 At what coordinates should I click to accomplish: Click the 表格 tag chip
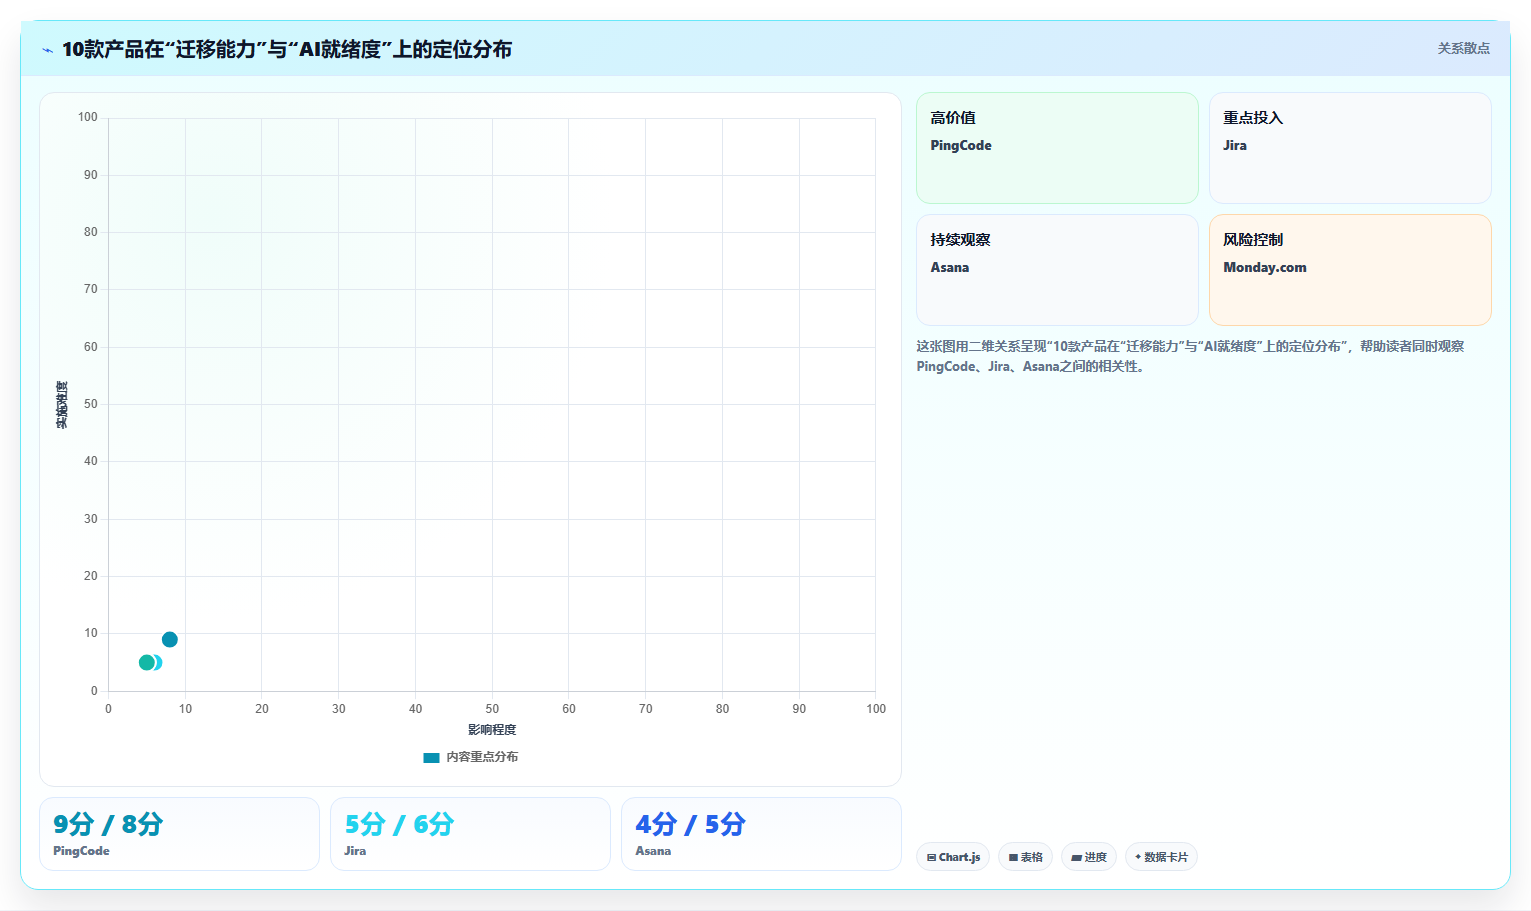click(1025, 857)
